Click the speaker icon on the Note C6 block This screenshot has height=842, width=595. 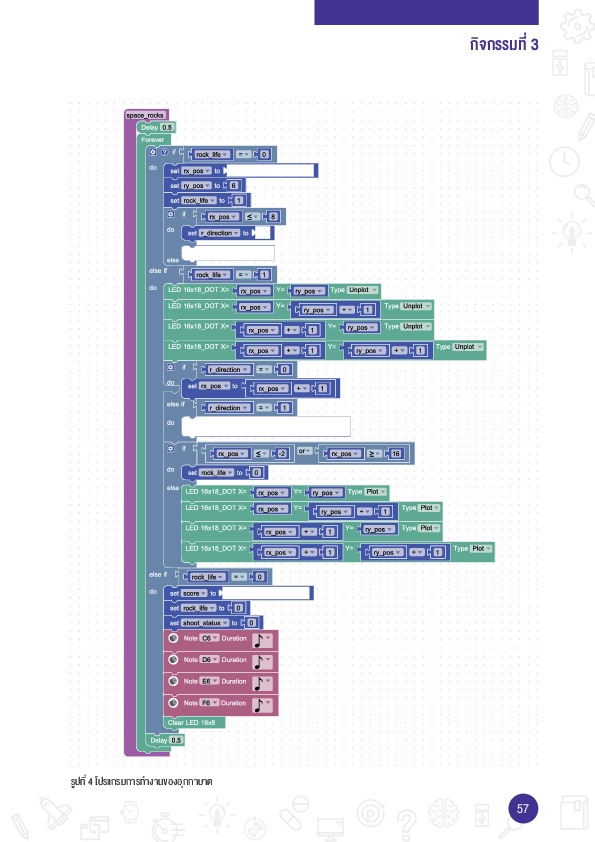(x=173, y=638)
